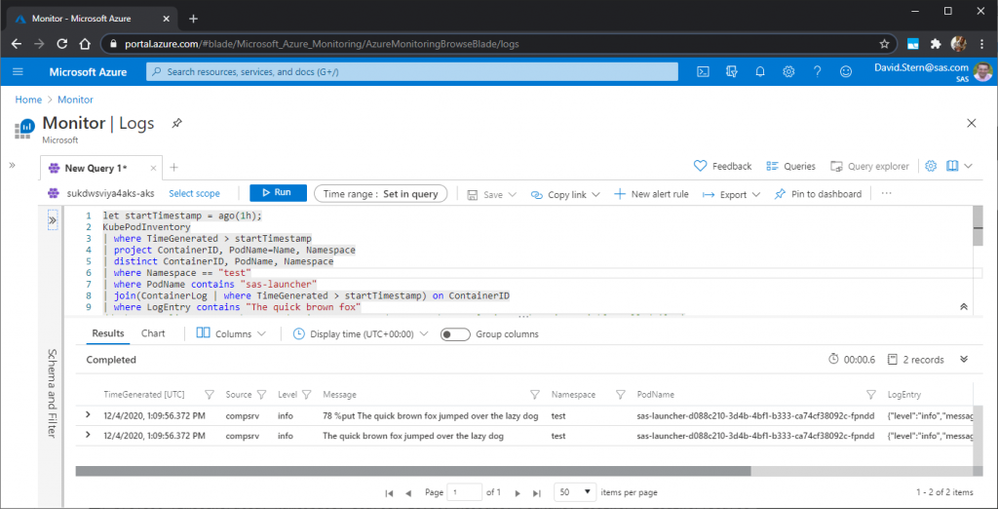998x509 pixels.
Task: Click the Azure search box
Action: (x=412, y=72)
